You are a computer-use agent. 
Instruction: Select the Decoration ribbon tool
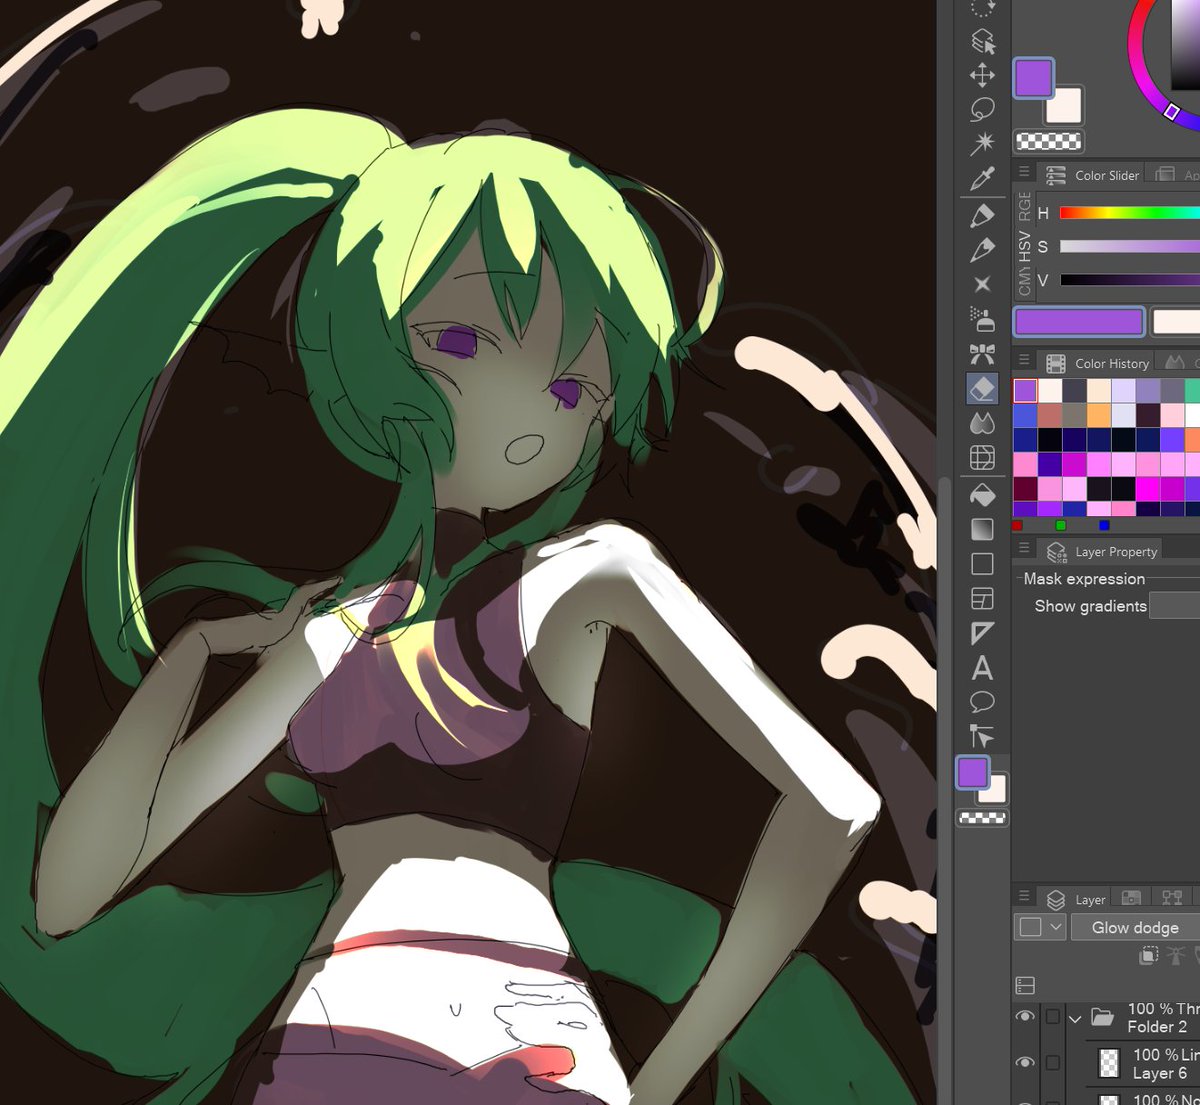tap(983, 353)
